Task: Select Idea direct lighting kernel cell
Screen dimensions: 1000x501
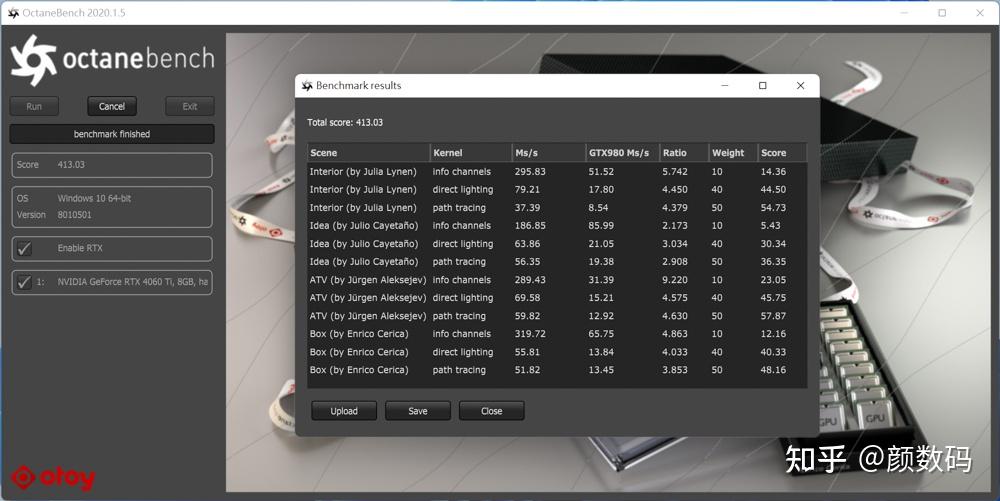Action: [462, 243]
